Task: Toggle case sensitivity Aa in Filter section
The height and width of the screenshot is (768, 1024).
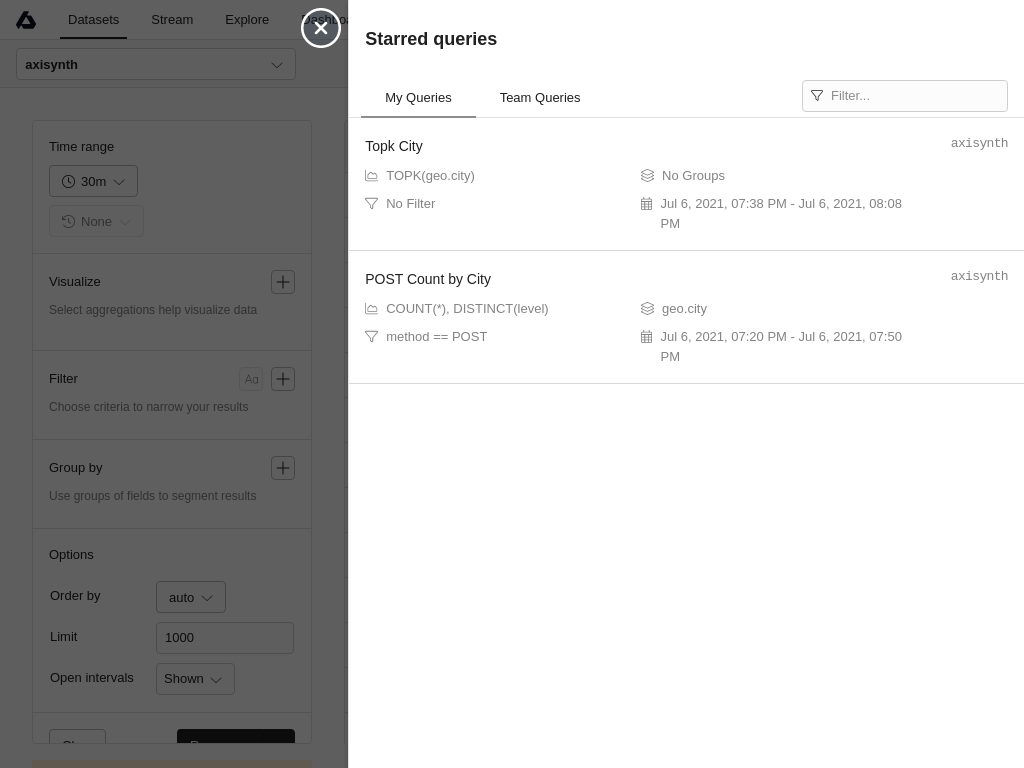Action: point(251,379)
